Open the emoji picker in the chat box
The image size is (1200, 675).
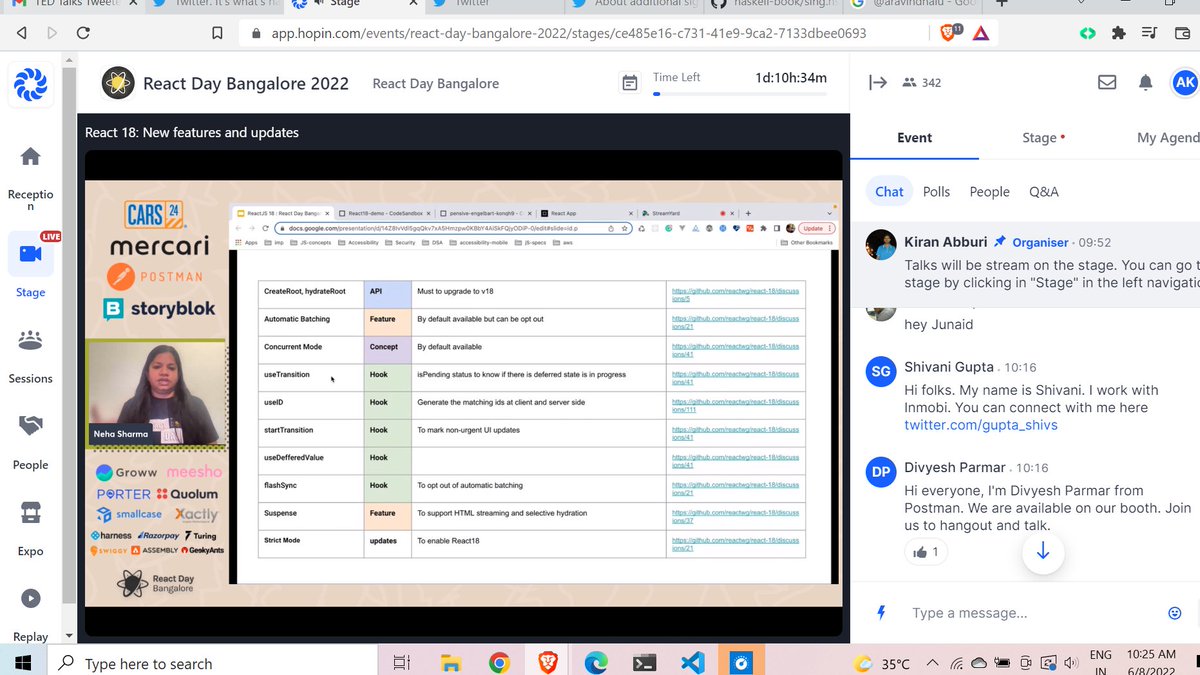1175,613
